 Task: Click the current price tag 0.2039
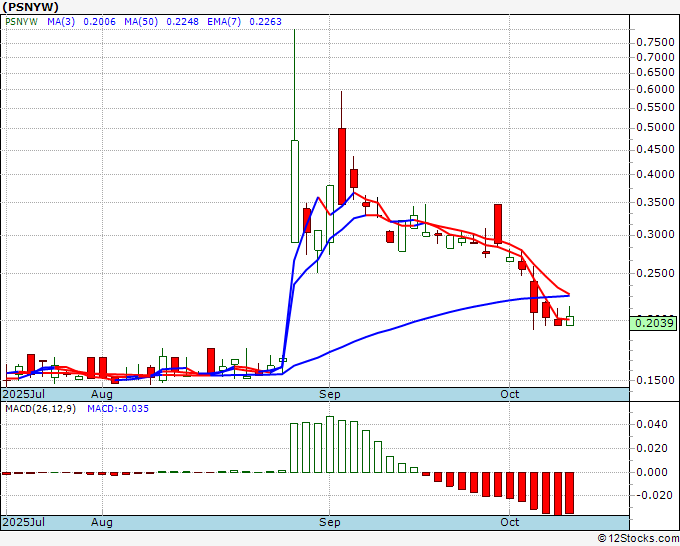pos(654,323)
